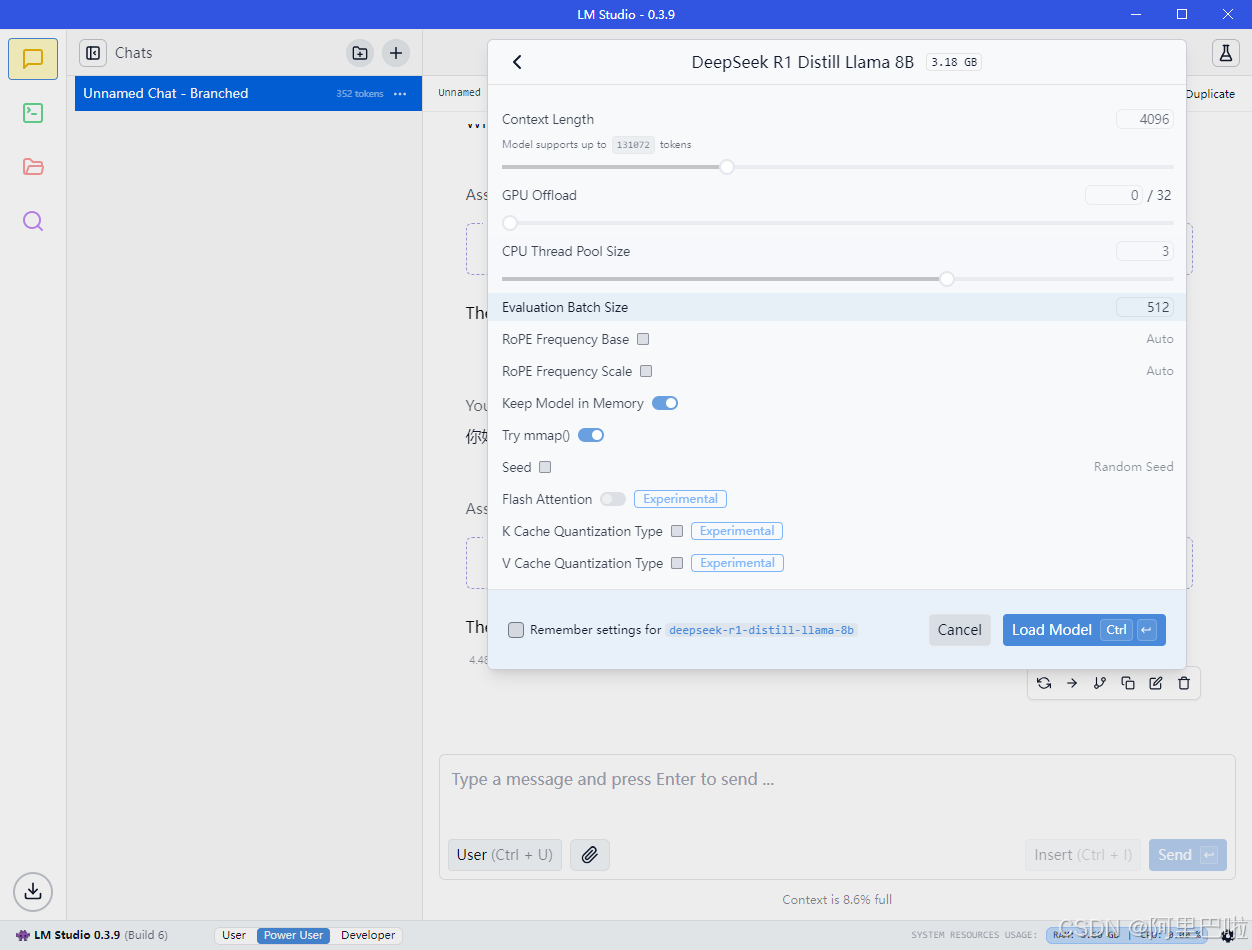The image size is (1252, 950).
Task: Click the Send button
Action: [x=1187, y=855]
